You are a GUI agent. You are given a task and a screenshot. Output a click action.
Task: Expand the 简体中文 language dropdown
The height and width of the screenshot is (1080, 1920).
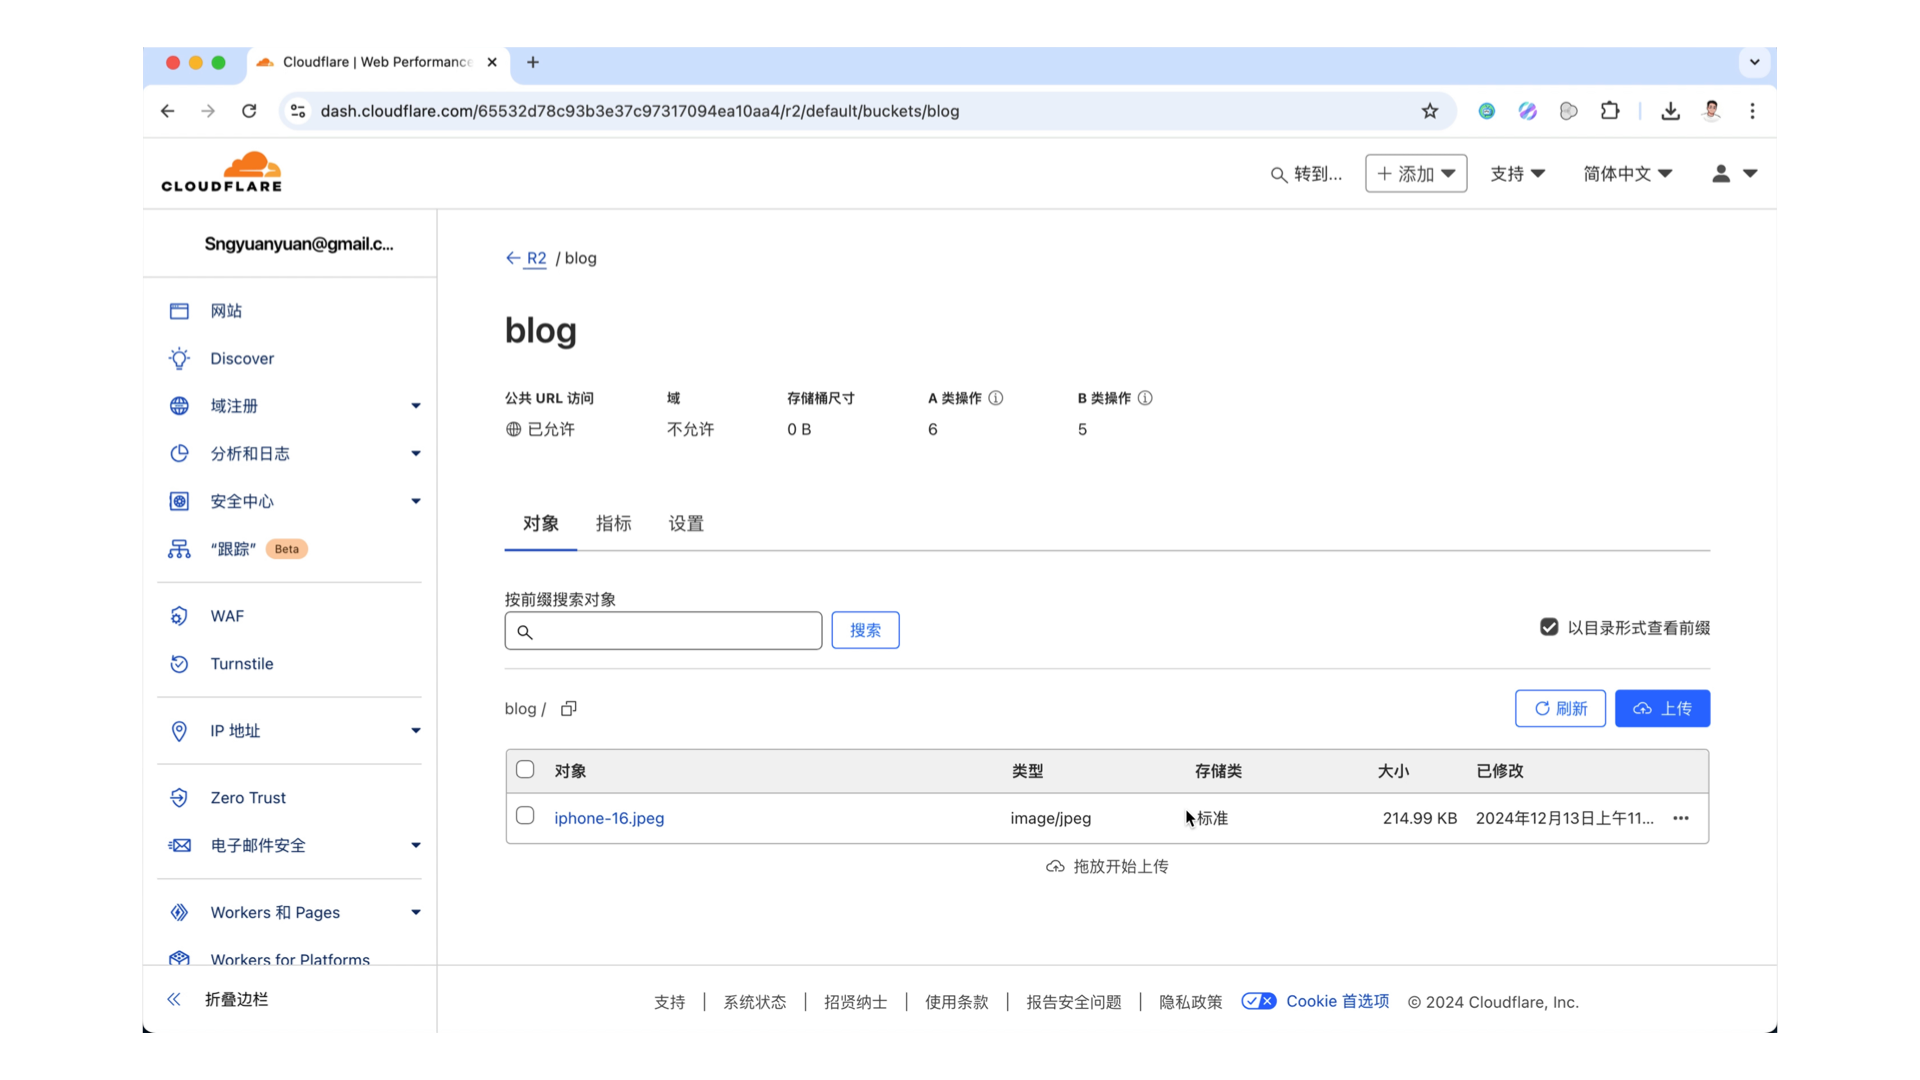point(1627,173)
